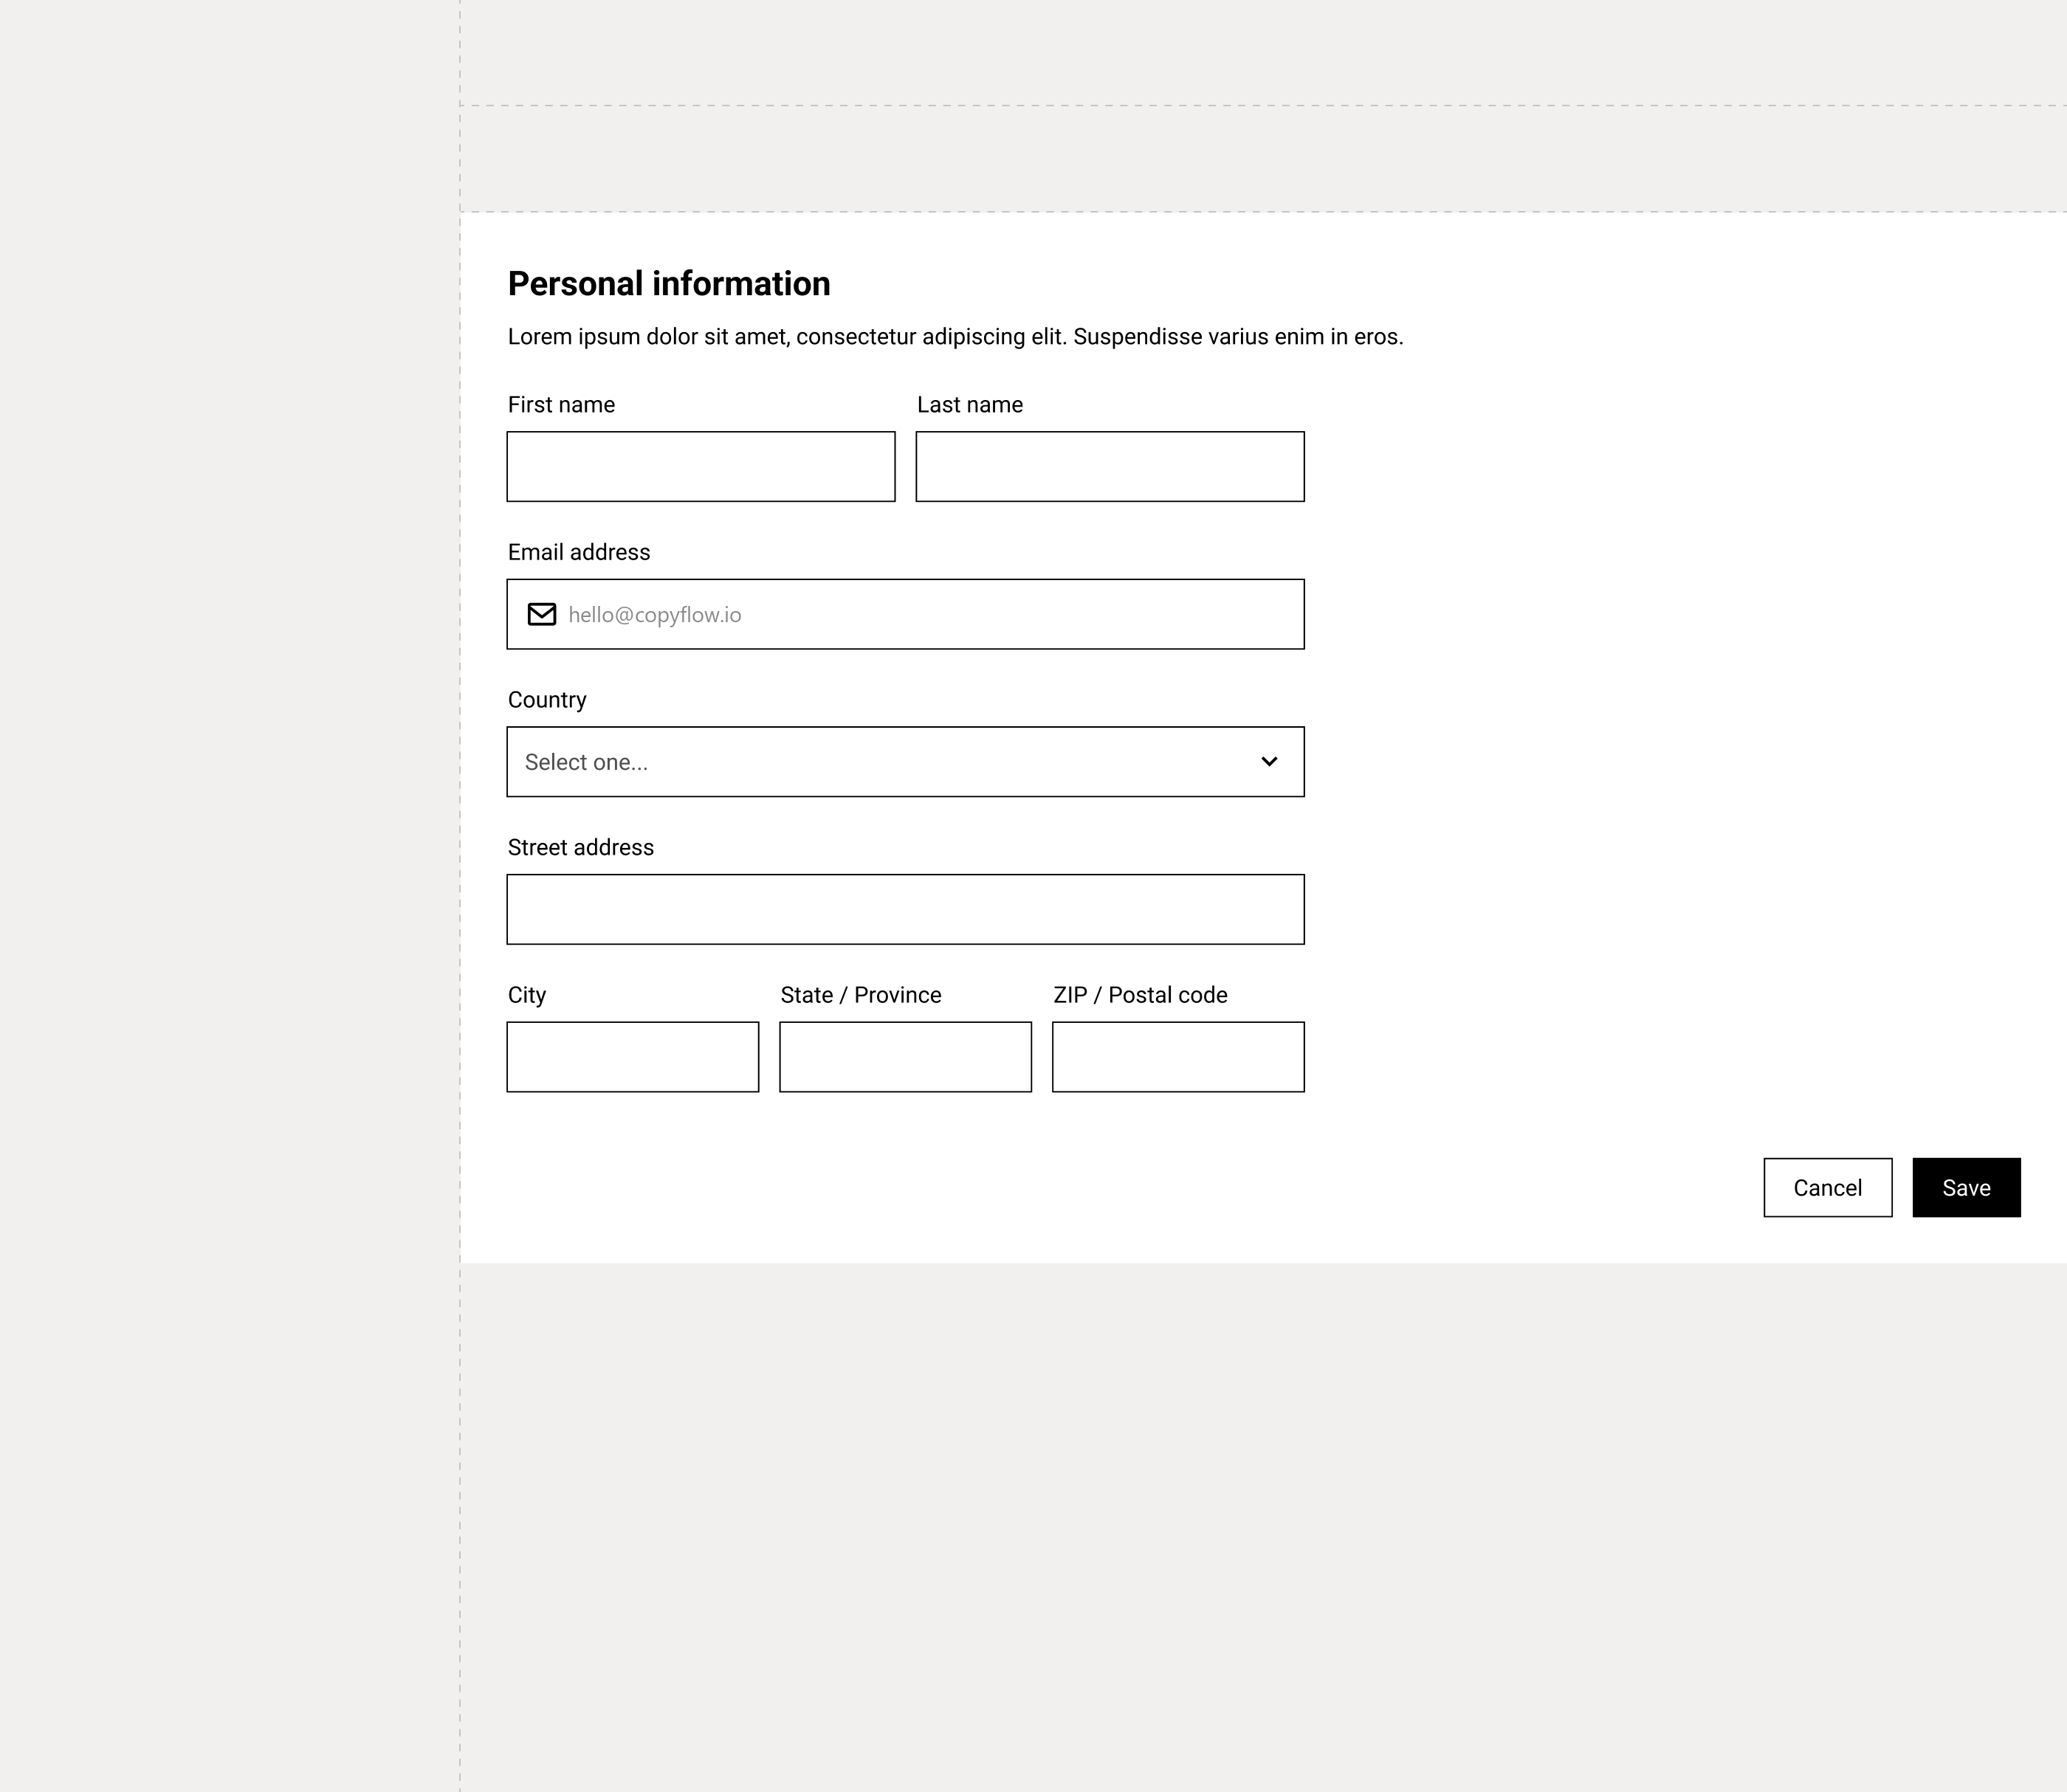Focus the First name input field
Image resolution: width=2067 pixels, height=1792 pixels.
point(701,467)
